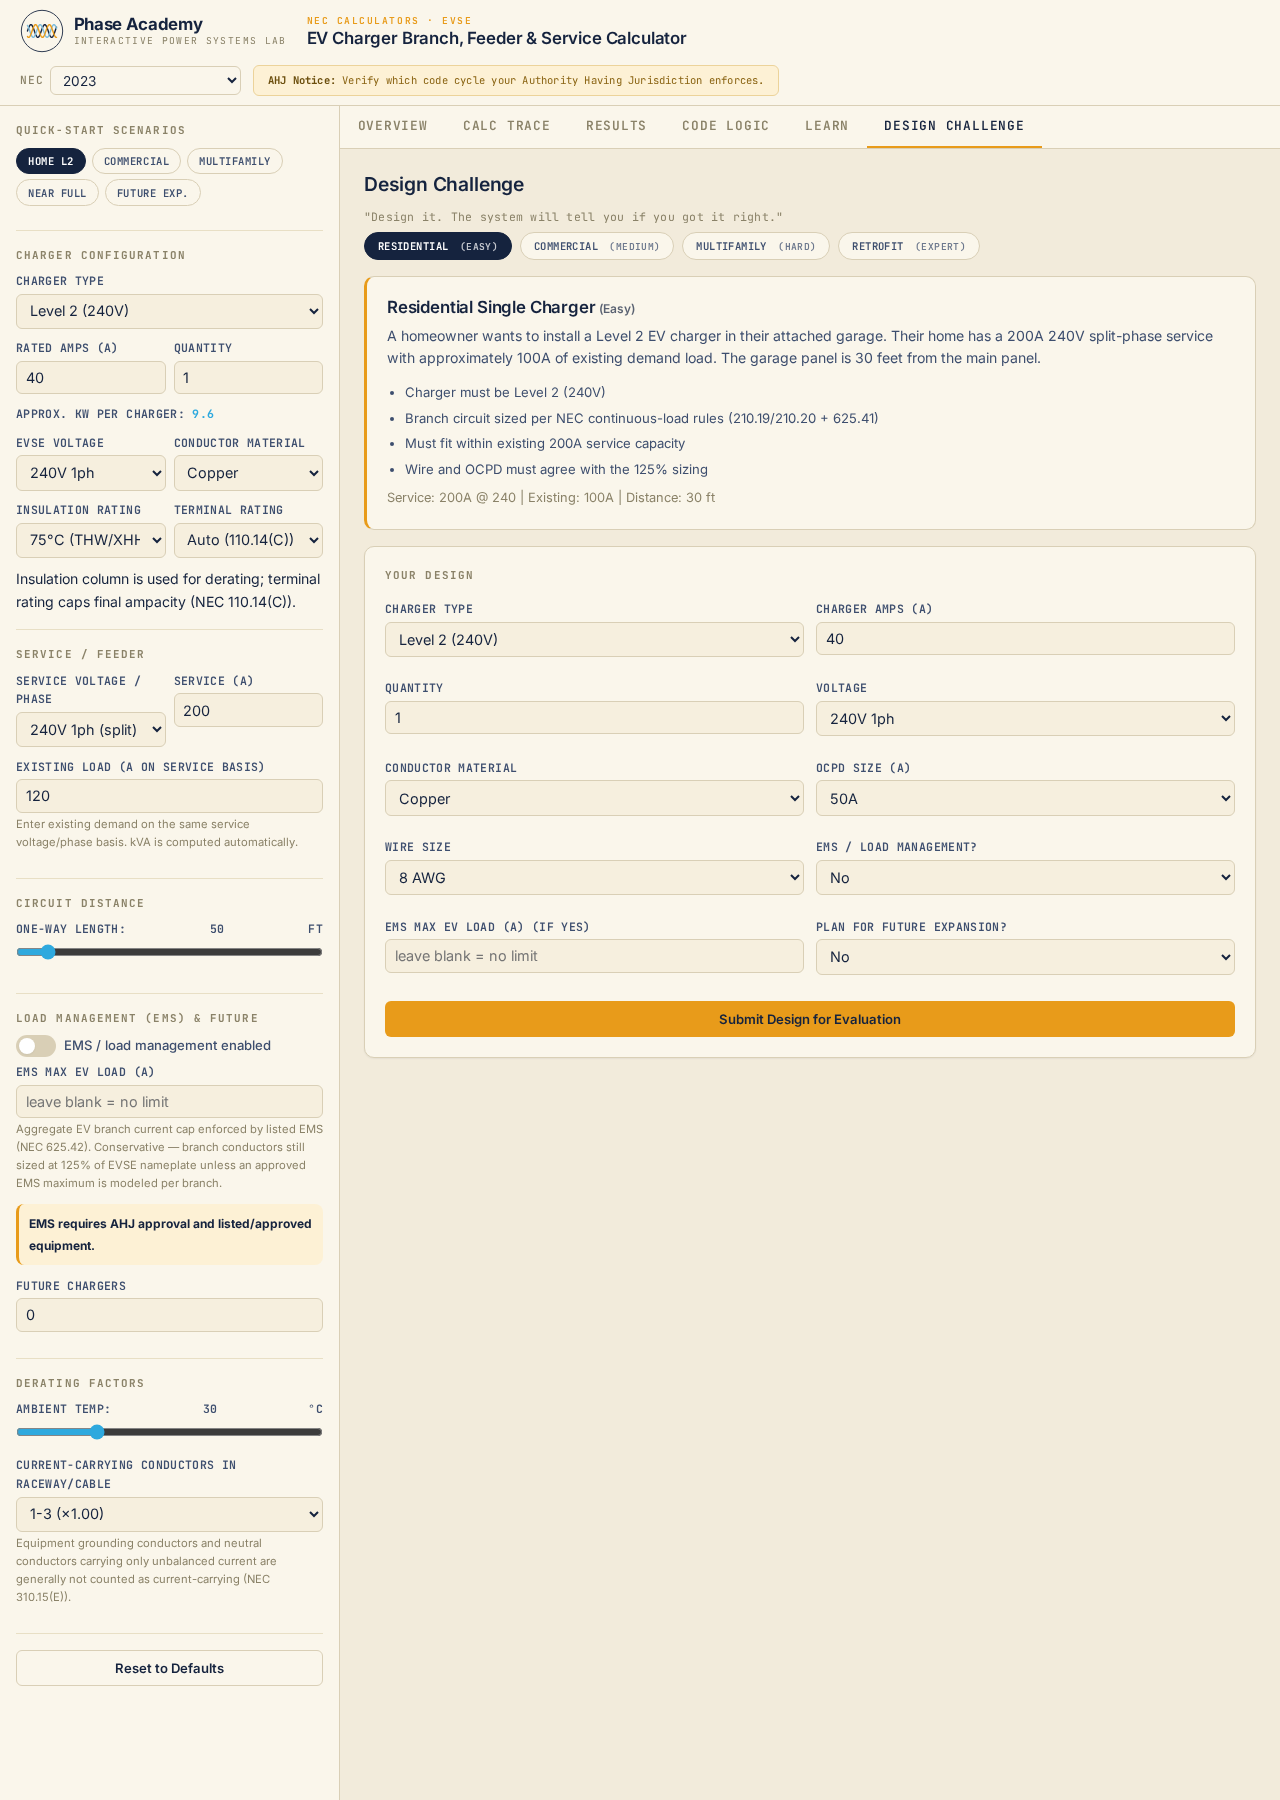
Task: Open Plan for Future Expansion dropdown
Action: tap(1025, 957)
